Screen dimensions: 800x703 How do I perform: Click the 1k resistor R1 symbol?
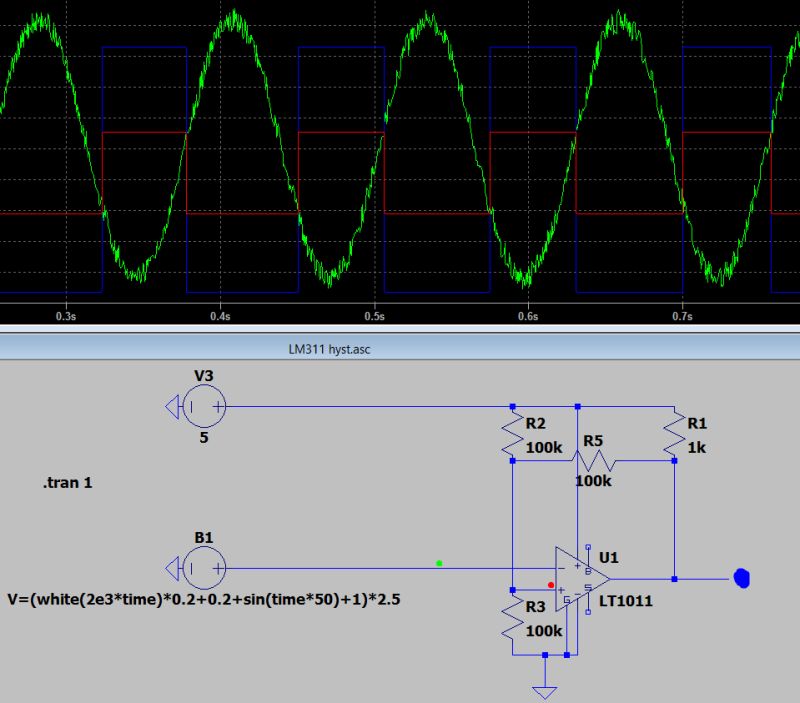click(673, 432)
